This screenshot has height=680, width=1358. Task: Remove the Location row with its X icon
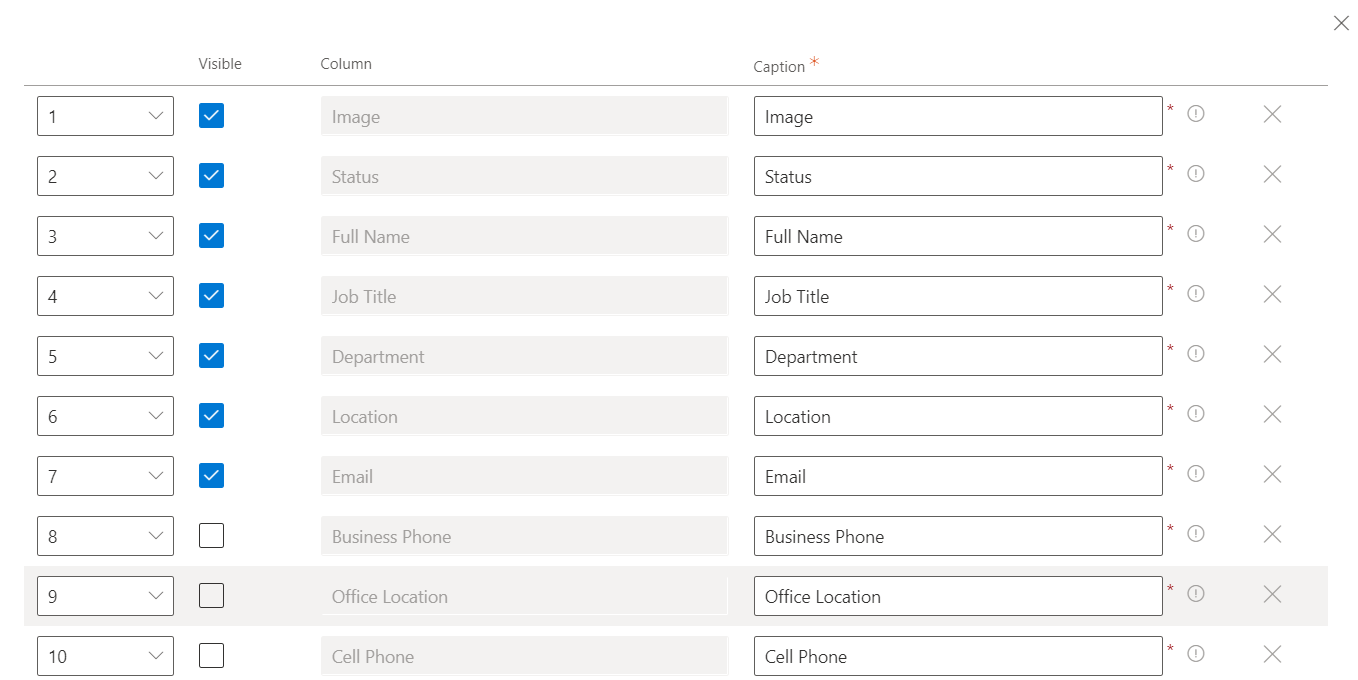[1272, 414]
